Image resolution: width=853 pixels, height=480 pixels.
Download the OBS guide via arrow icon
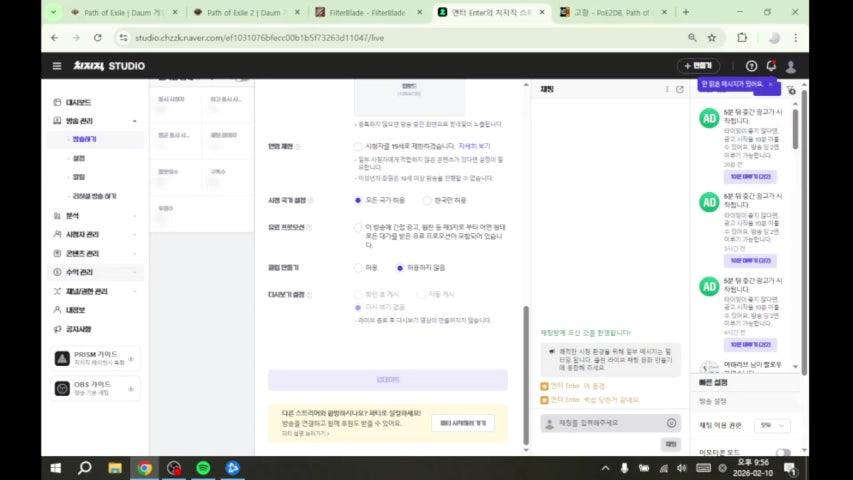(x=131, y=389)
